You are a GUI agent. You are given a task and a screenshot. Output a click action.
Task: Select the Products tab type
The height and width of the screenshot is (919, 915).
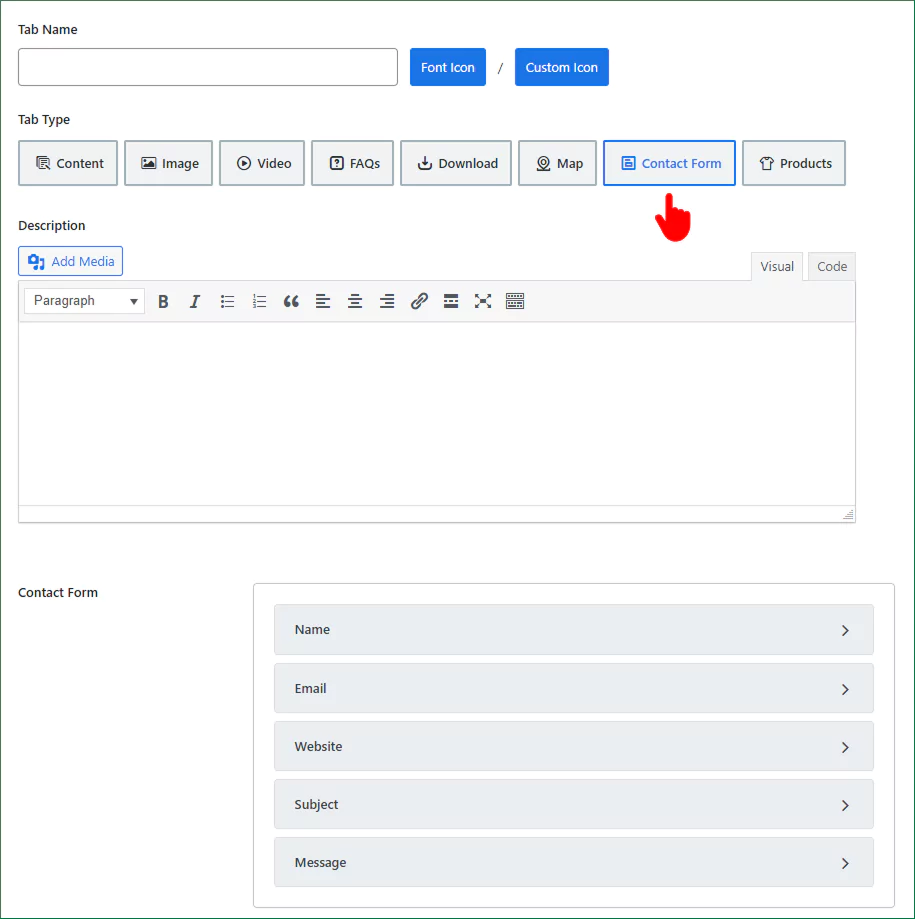794,163
